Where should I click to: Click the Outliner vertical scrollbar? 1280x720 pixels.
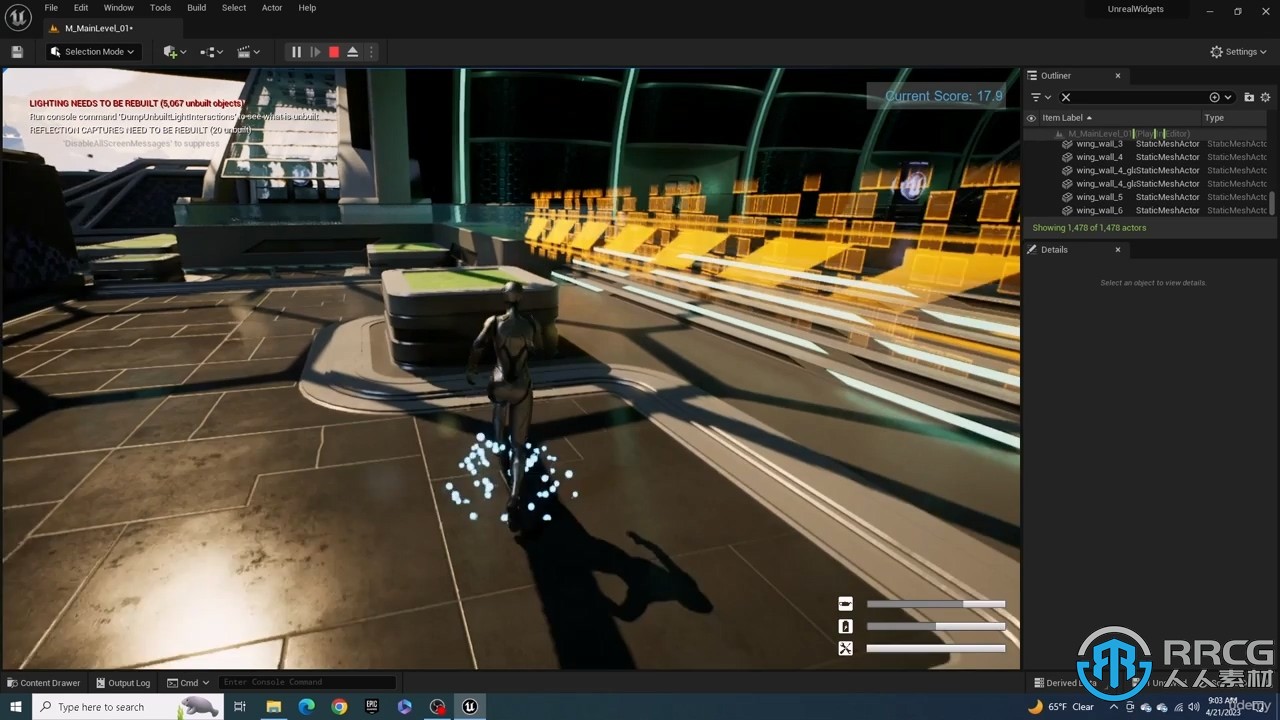1273,202
